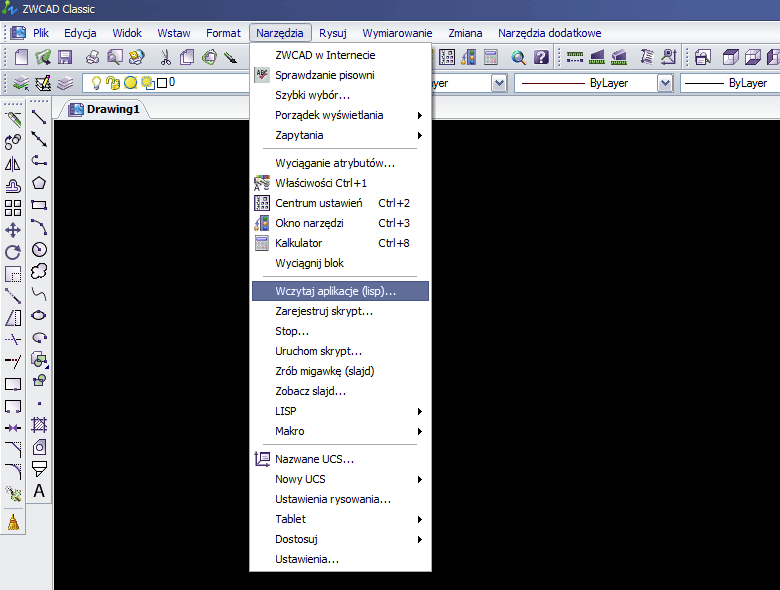Choose Nazwane UCS... entry
Viewport: 780px width, 590px height.
340,459
